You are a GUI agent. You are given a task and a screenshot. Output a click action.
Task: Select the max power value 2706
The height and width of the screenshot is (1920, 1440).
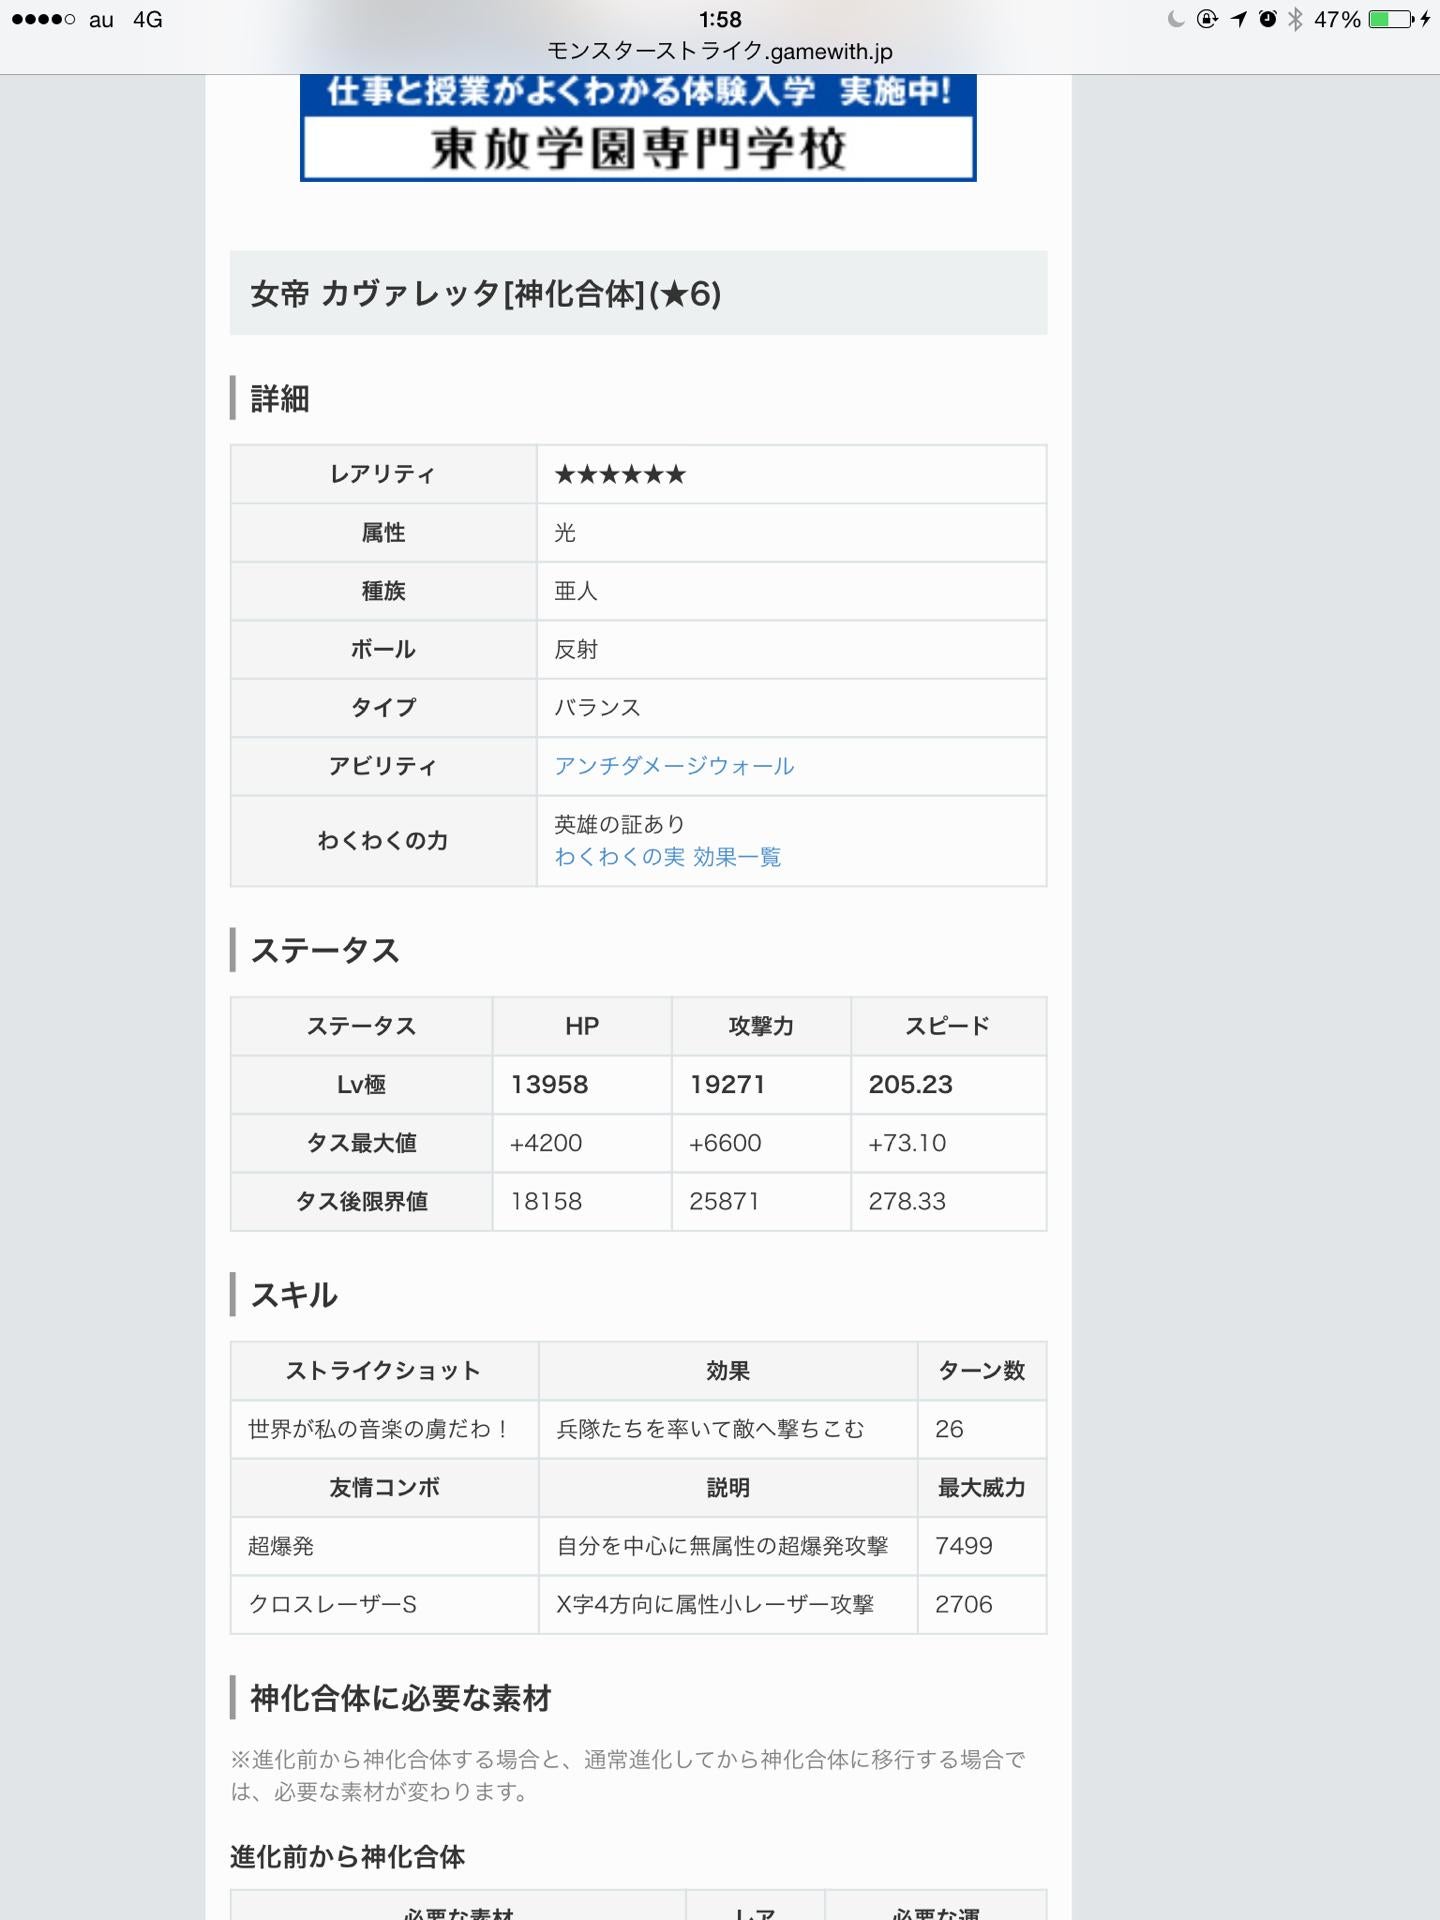click(964, 1604)
